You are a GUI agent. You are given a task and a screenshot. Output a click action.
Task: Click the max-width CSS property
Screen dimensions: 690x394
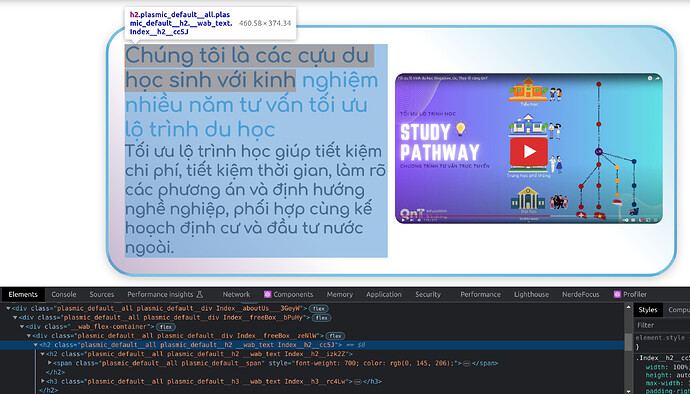(664, 383)
